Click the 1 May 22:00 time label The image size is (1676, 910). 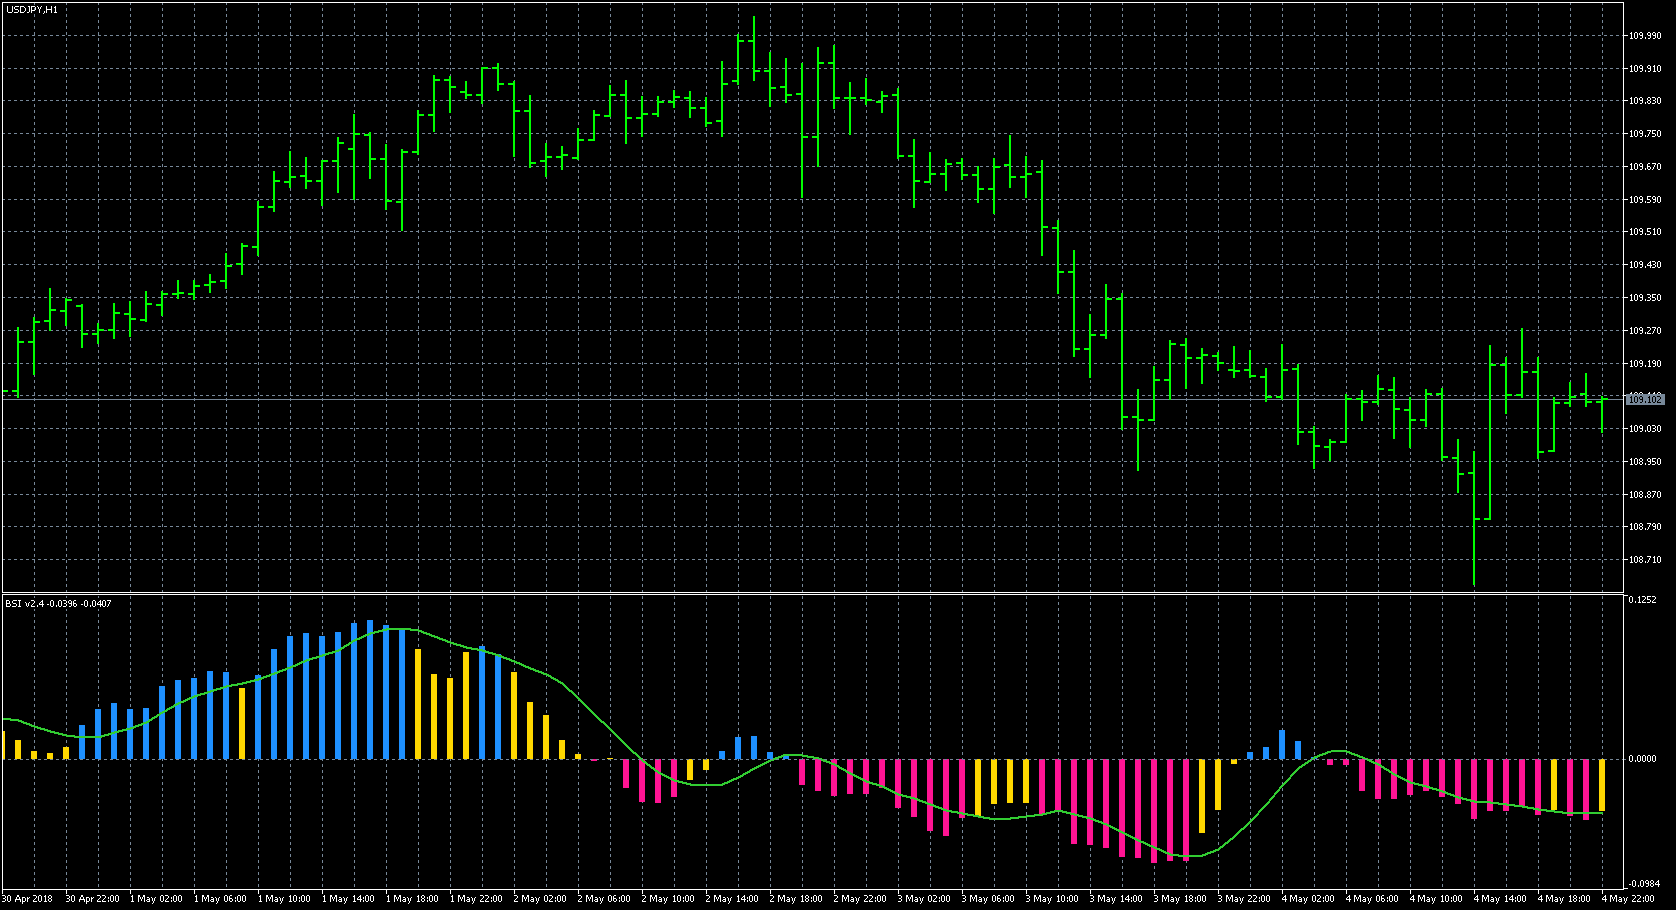476,899
